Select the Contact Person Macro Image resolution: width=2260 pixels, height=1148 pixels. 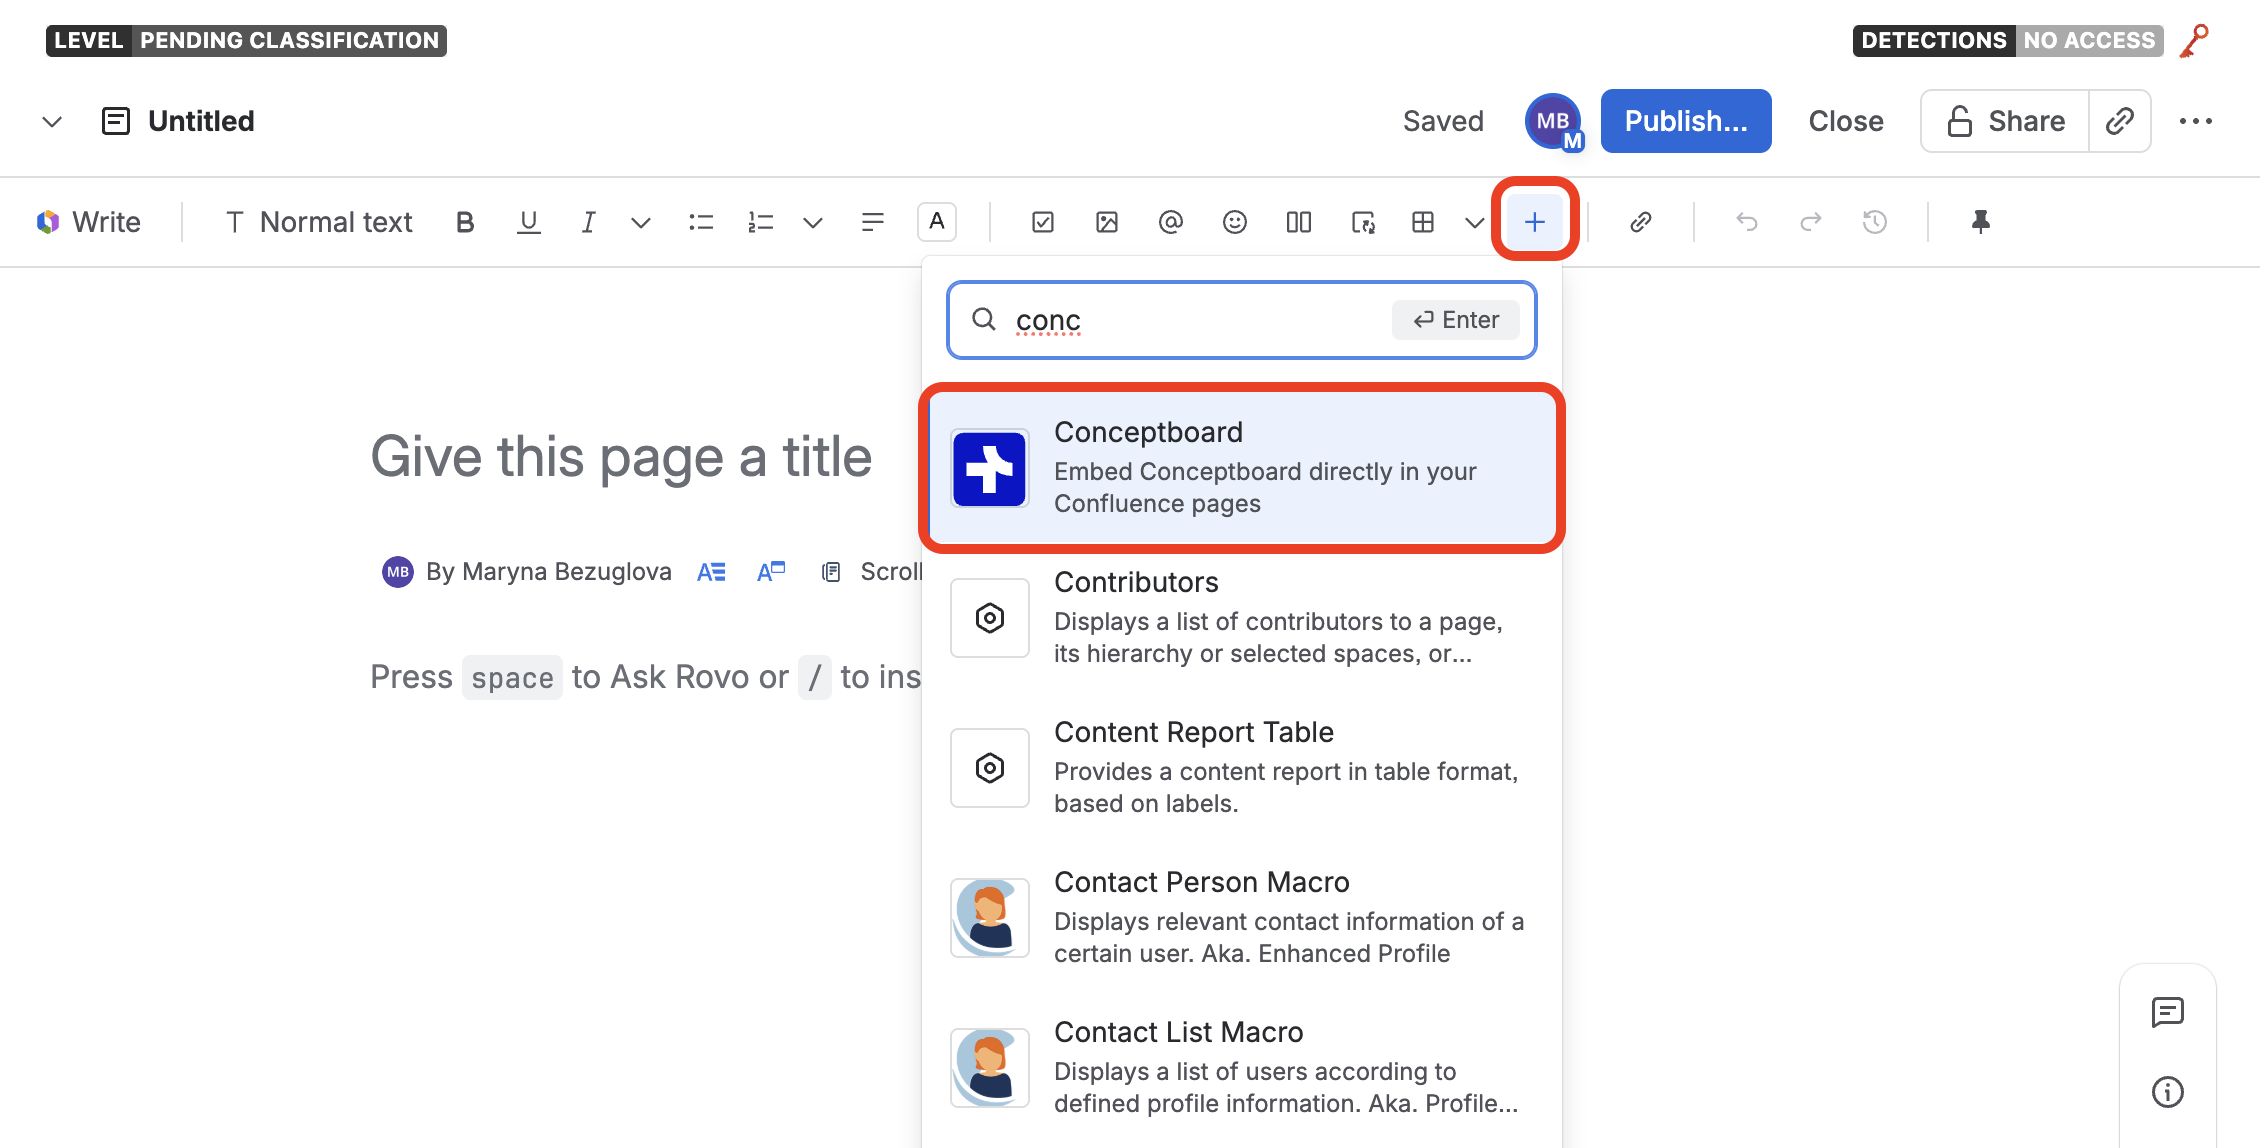(1242, 917)
